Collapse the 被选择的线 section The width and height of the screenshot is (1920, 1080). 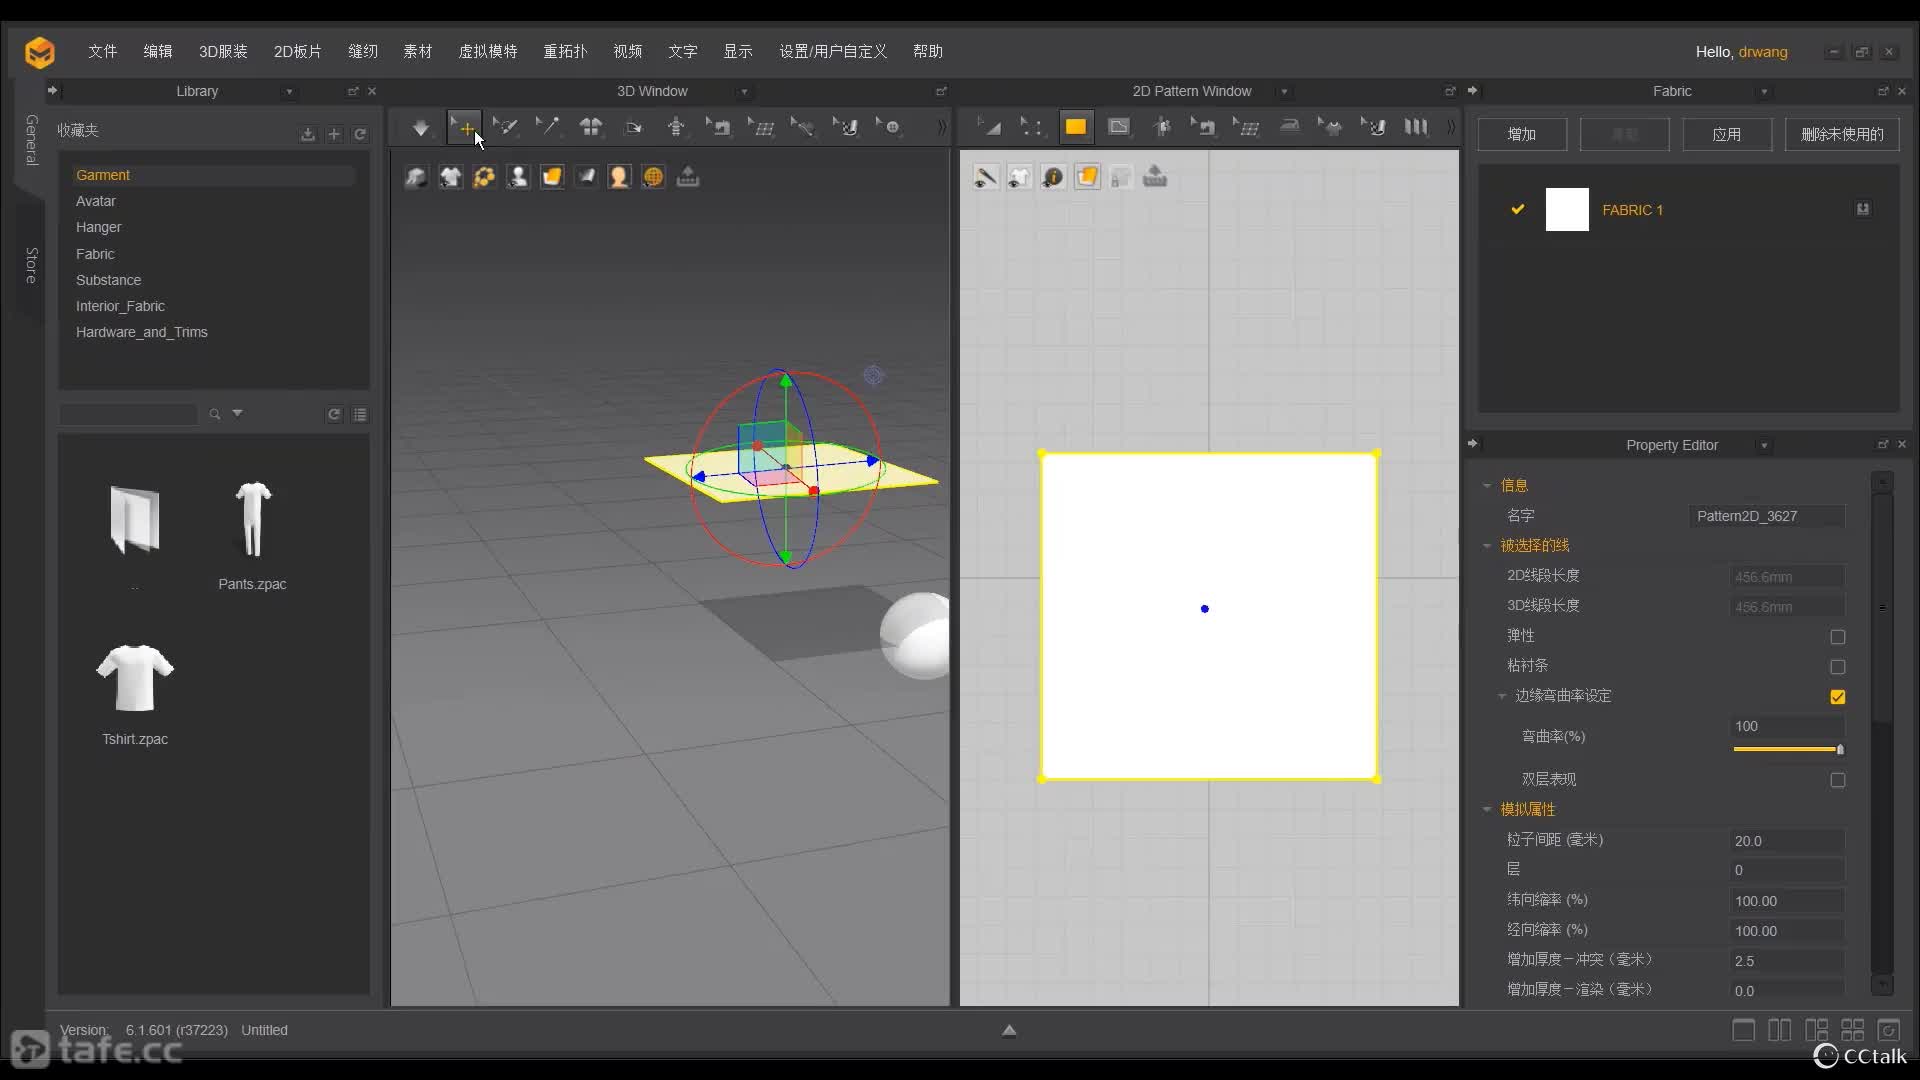(1487, 546)
